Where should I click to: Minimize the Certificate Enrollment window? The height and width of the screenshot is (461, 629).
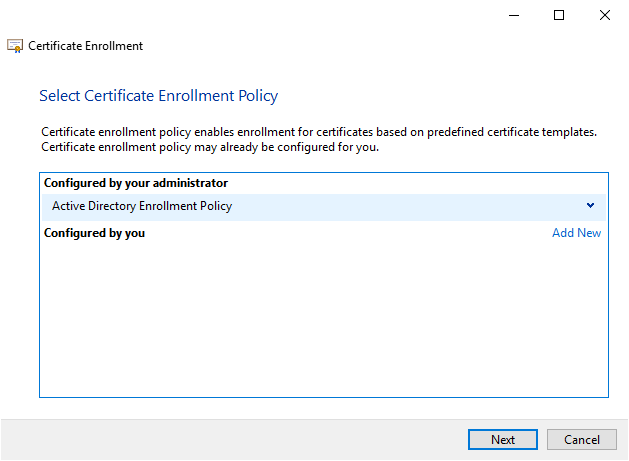[x=513, y=15]
